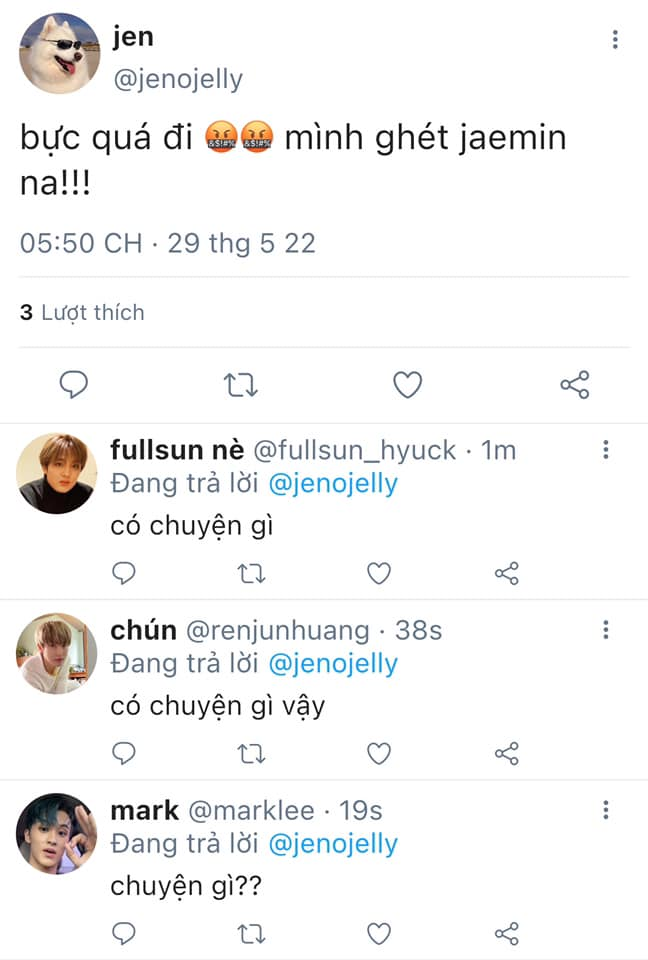The width and height of the screenshot is (648, 960).
Task: Open more options on mark's reply
Action: coord(606,810)
